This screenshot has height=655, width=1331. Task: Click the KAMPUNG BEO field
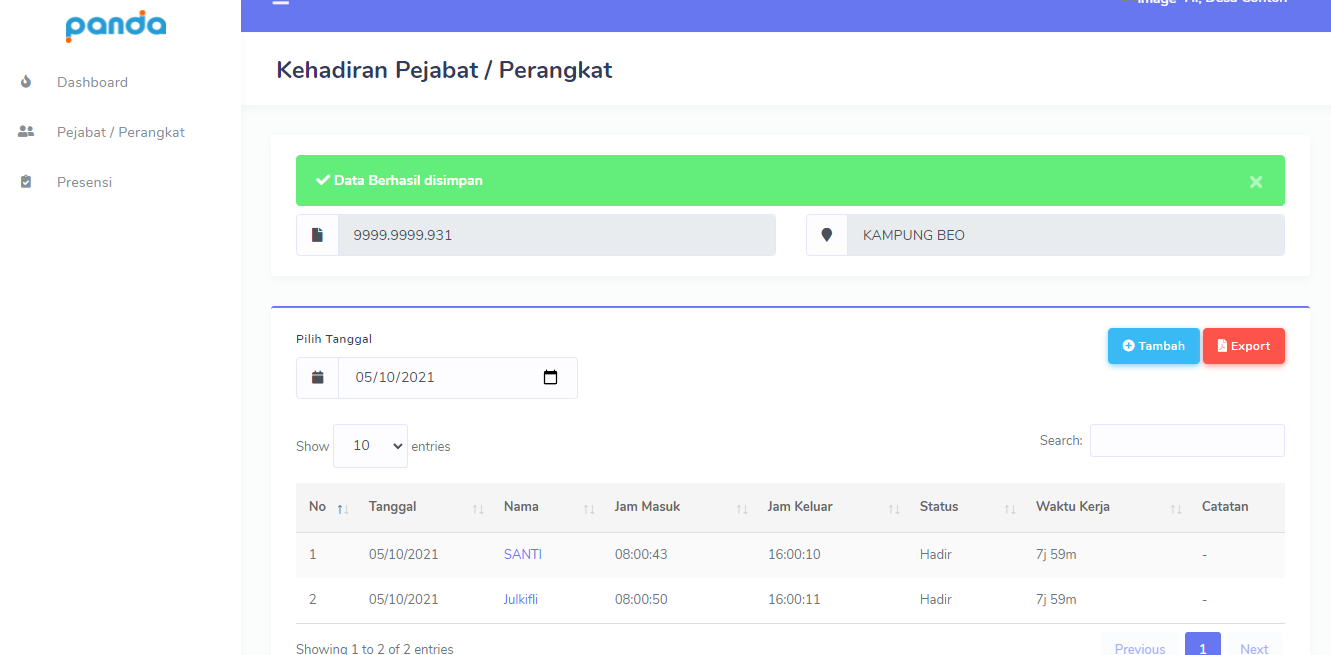(1066, 235)
